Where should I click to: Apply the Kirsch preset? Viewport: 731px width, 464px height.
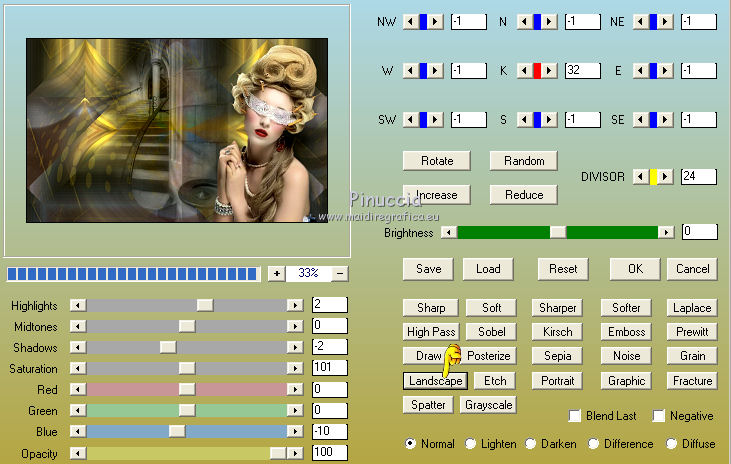point(557,332)
